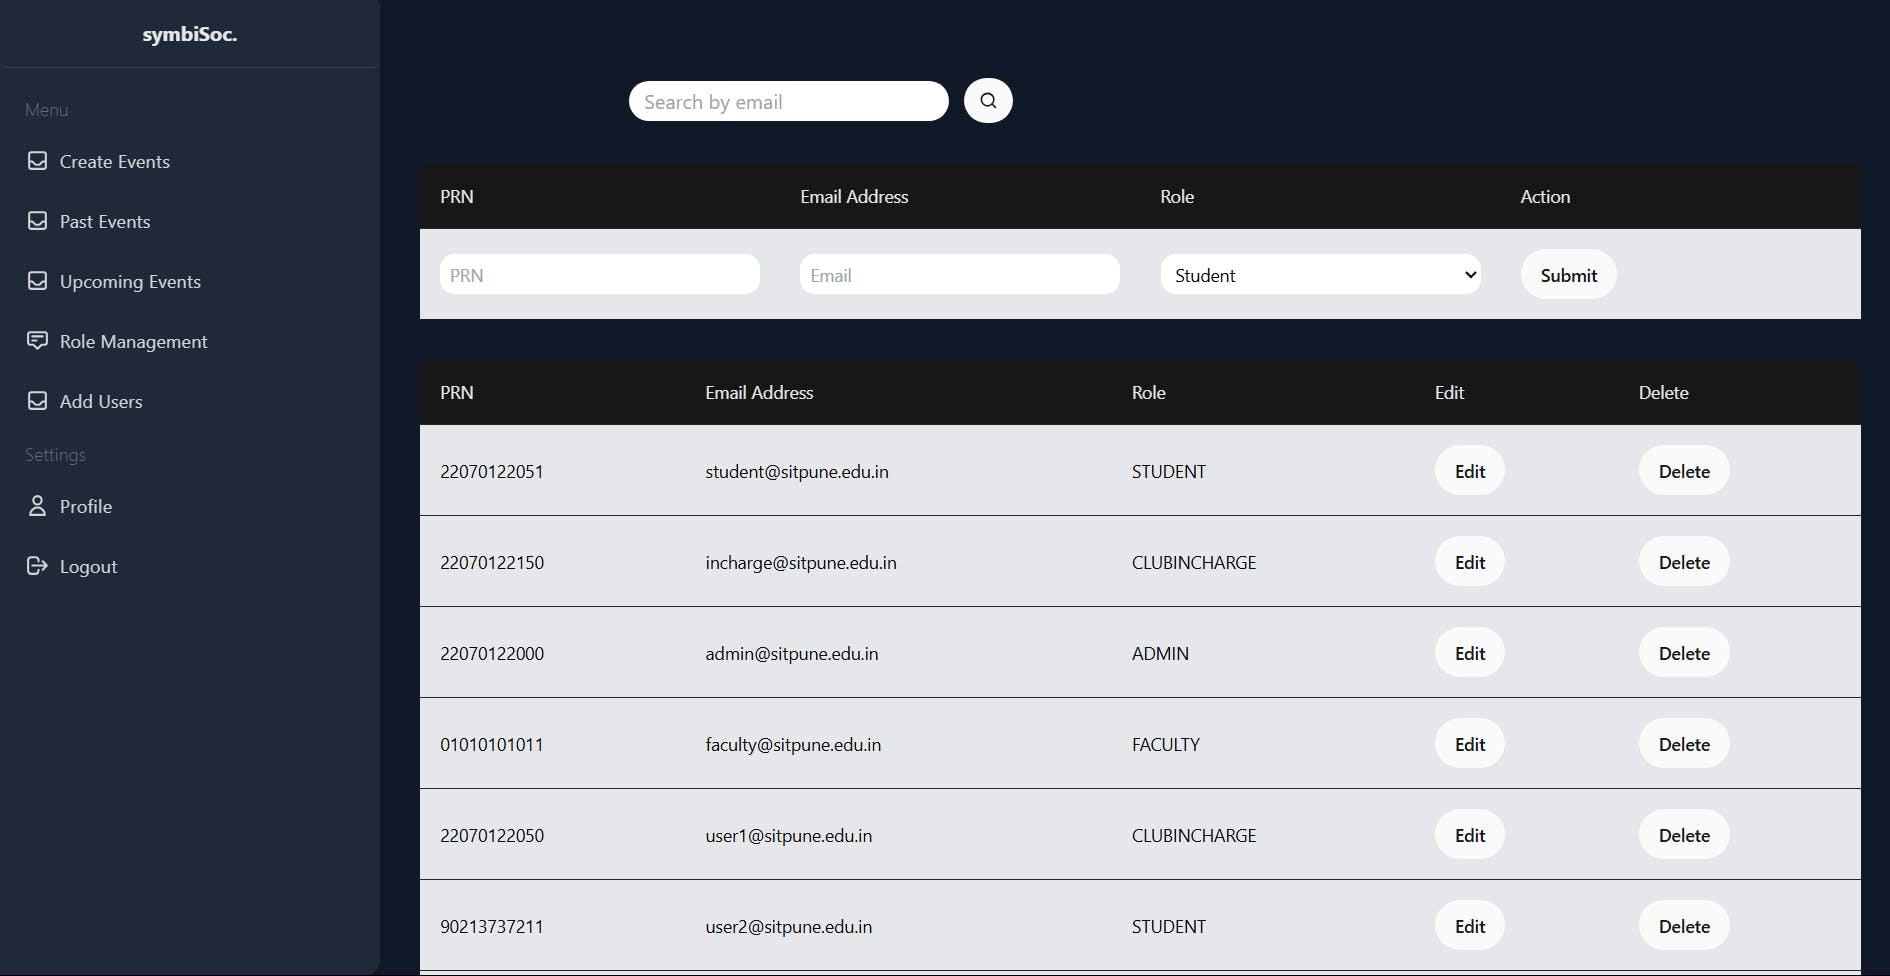Delete the student@sitpune.edu.in row
The width and height of the screenshot is (1890, 976).
(x=1684, y=471)
